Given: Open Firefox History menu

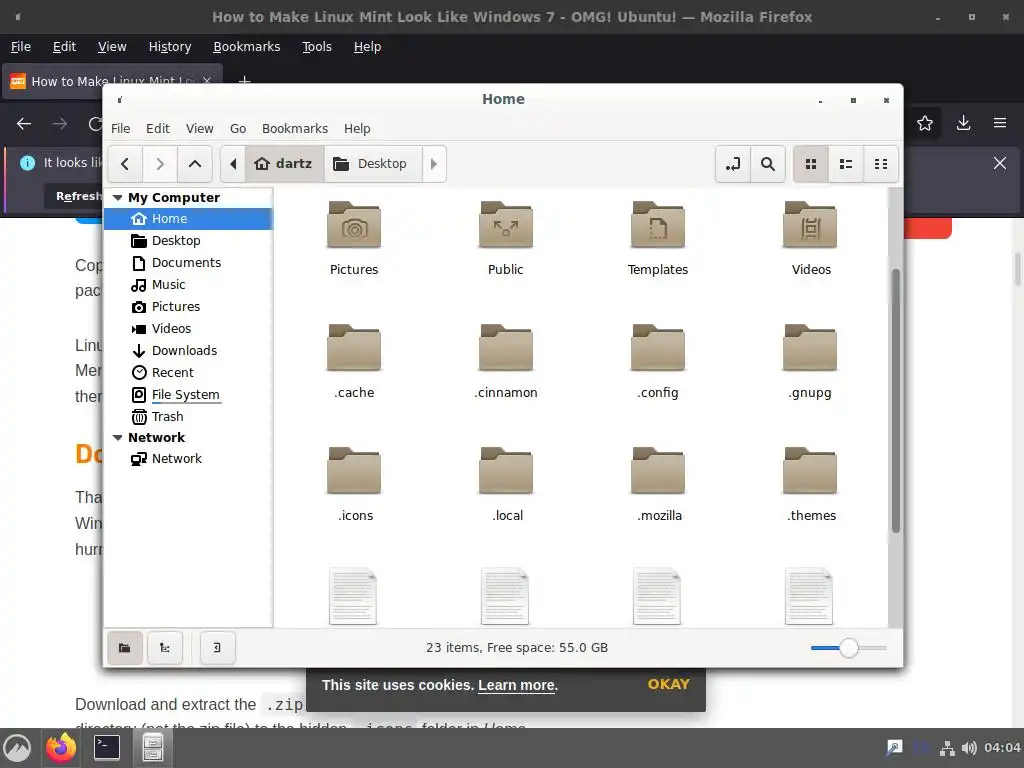Looking at the screenshot, I should coord(170,47).
